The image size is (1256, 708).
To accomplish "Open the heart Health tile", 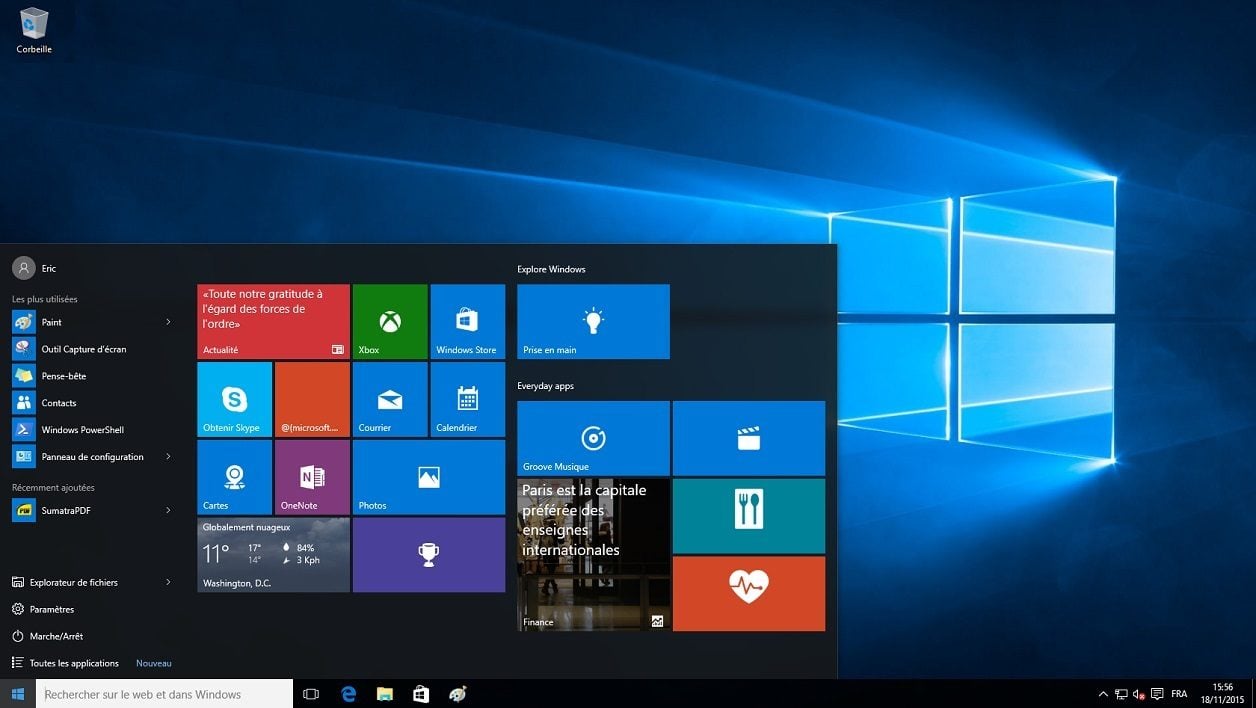I will [749, 594].
